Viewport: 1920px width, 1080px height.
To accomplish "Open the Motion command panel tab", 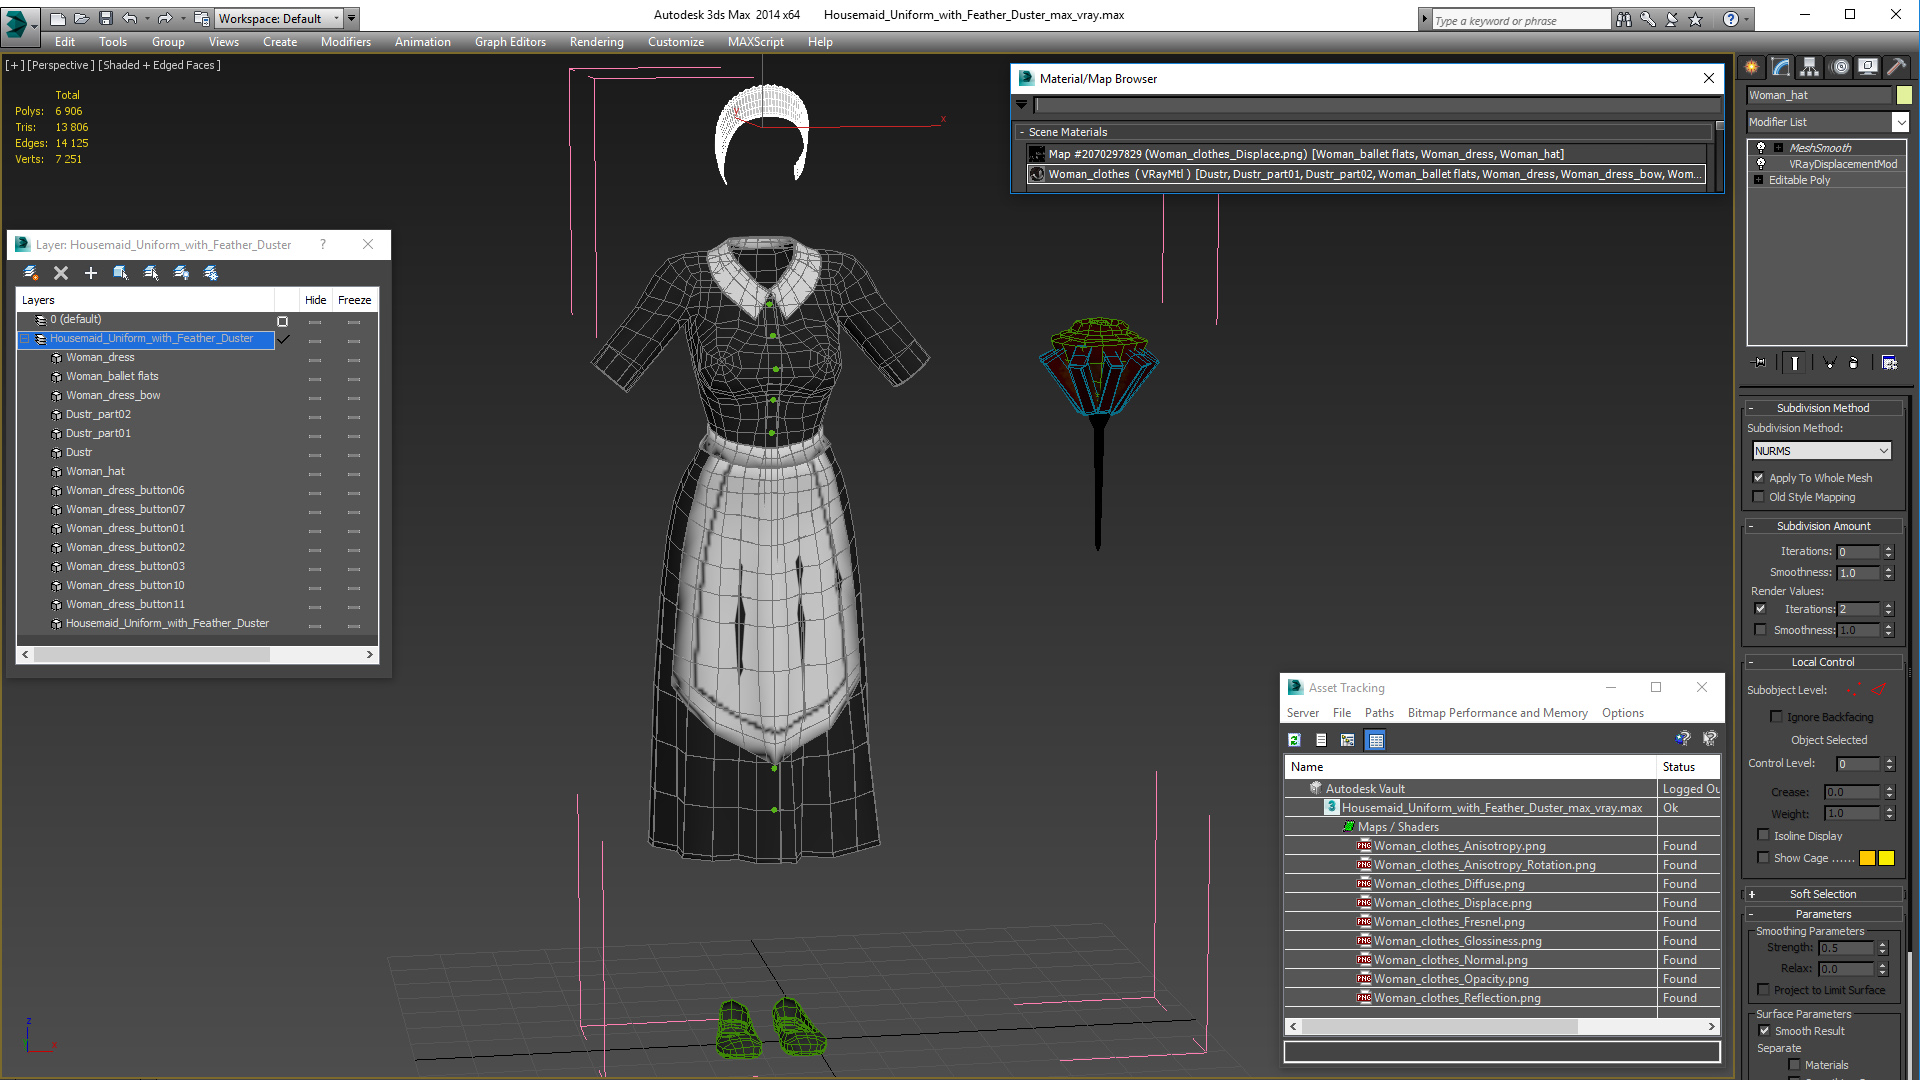I will click(1840, 67).
